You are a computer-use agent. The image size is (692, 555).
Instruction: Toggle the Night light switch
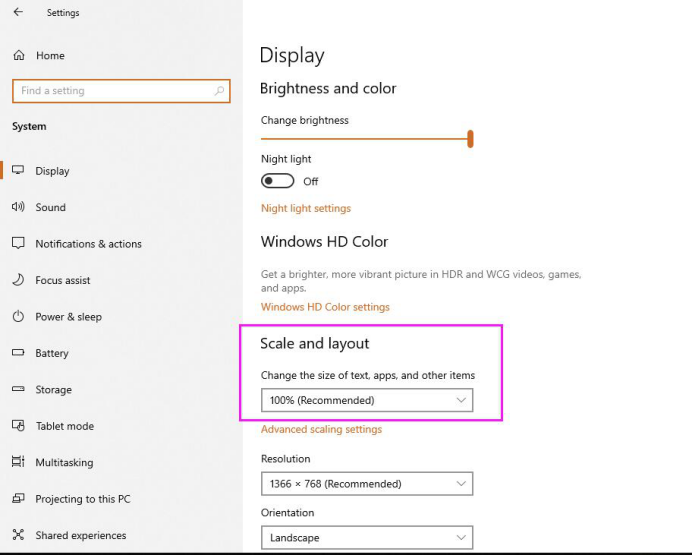click(x=278, y=181)
